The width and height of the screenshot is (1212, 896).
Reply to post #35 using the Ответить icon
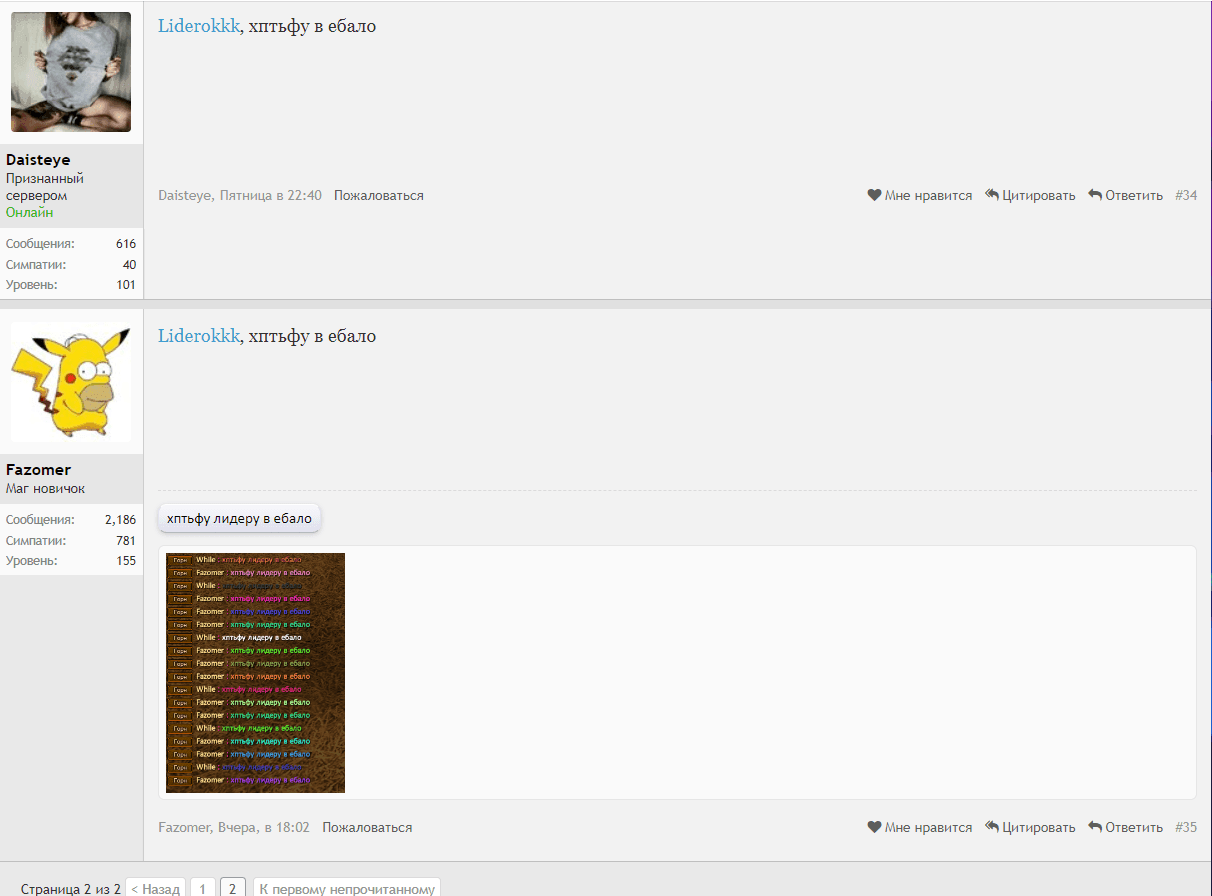1095,828
